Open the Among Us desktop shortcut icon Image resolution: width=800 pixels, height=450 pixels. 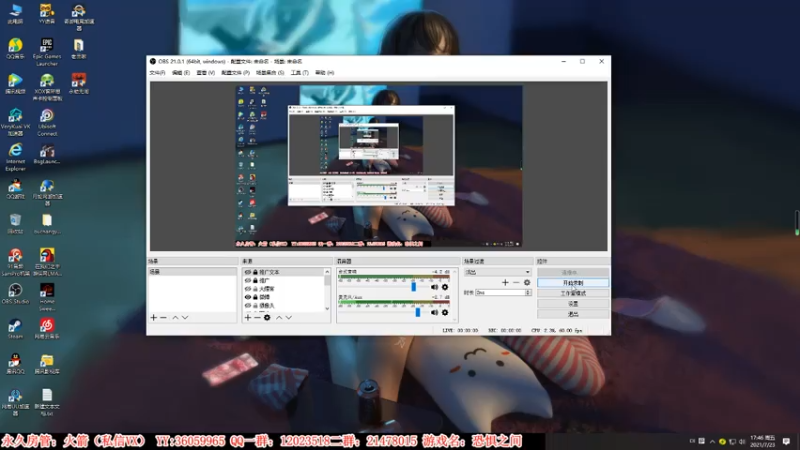pyautogui.click(x=47, y=262)
